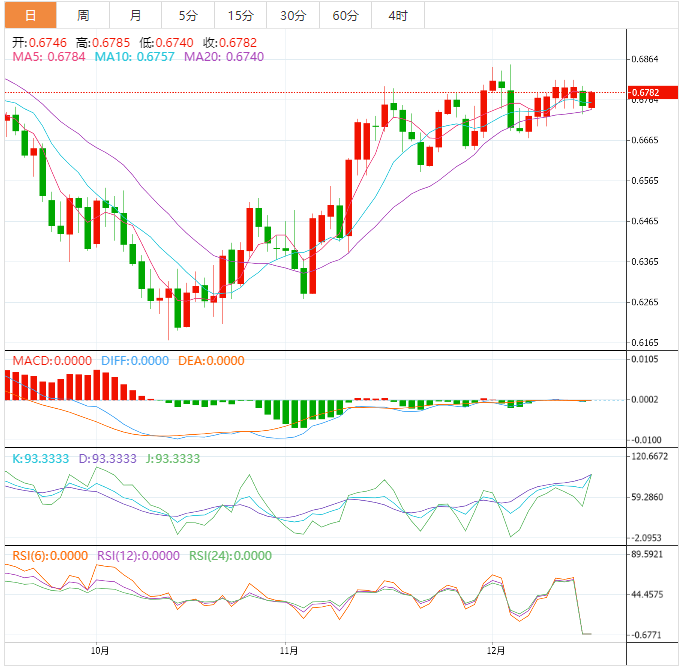Select the 30分 interval tab
684x671 pixels.
(293, 15)
